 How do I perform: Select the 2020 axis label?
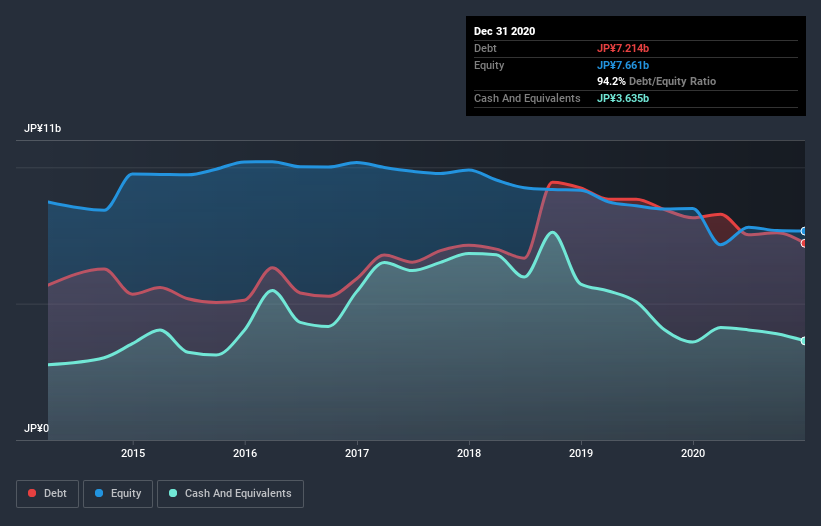point(693,453)
